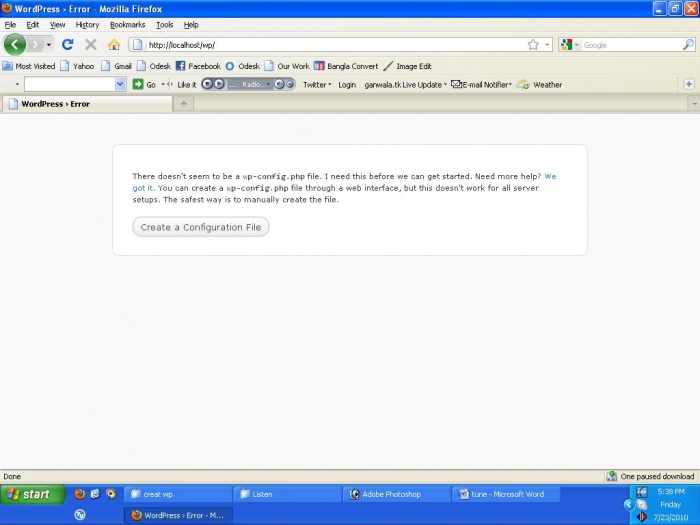Click inside the Google search box

tap(631, 45)
